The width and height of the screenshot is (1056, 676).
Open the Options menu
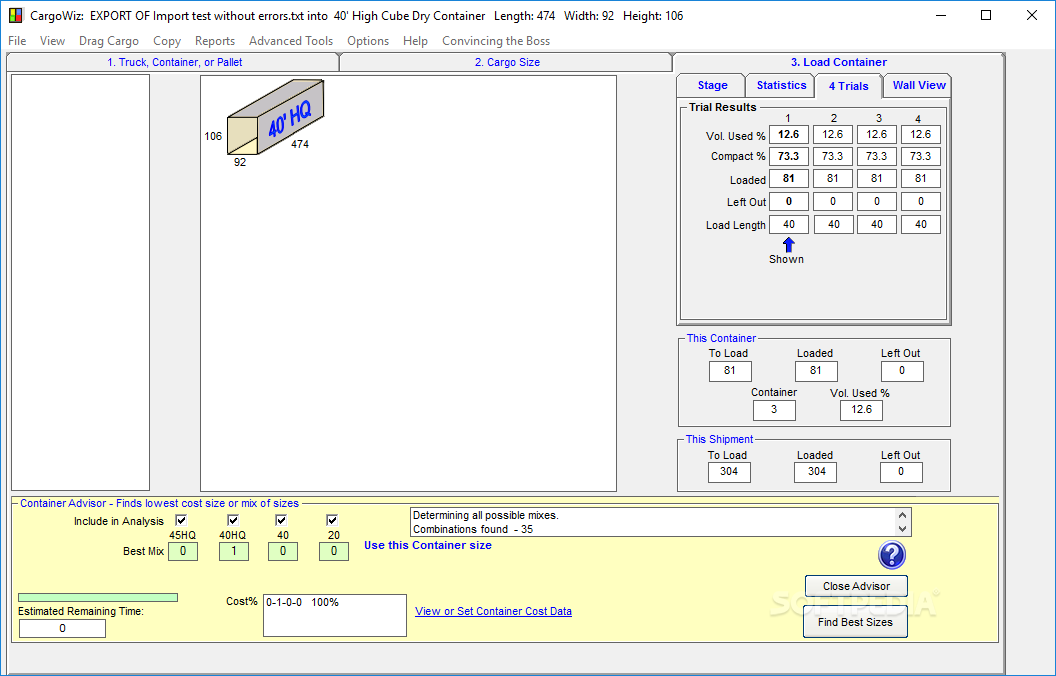pos(368,41)
